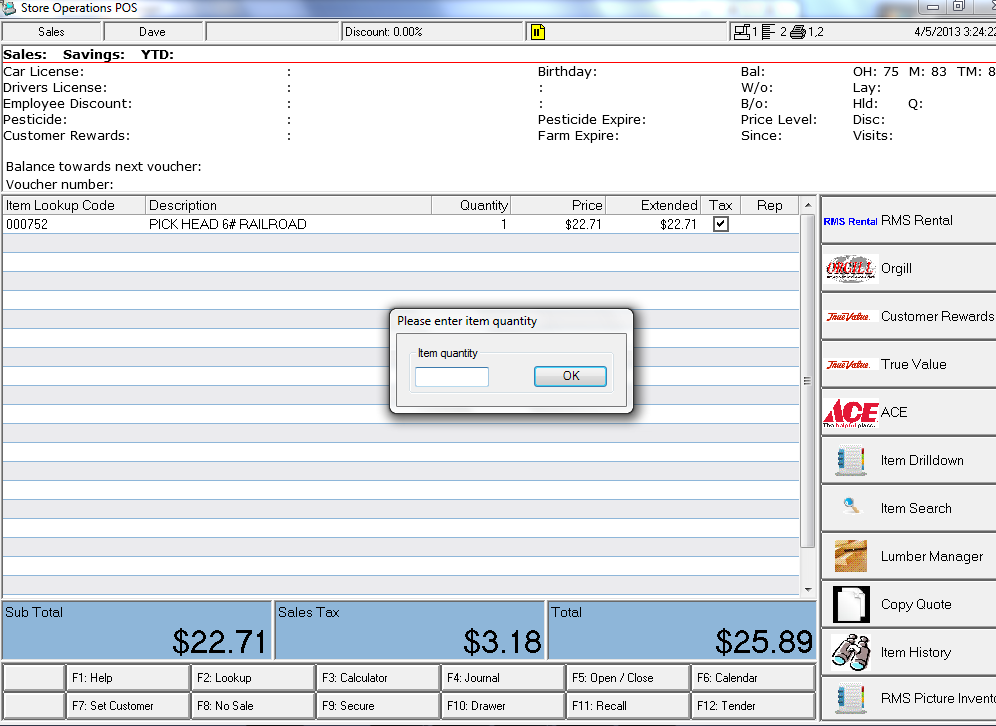Open the Lumber Manager icon
Screen dimensions: 996x726
pos(851,556)
